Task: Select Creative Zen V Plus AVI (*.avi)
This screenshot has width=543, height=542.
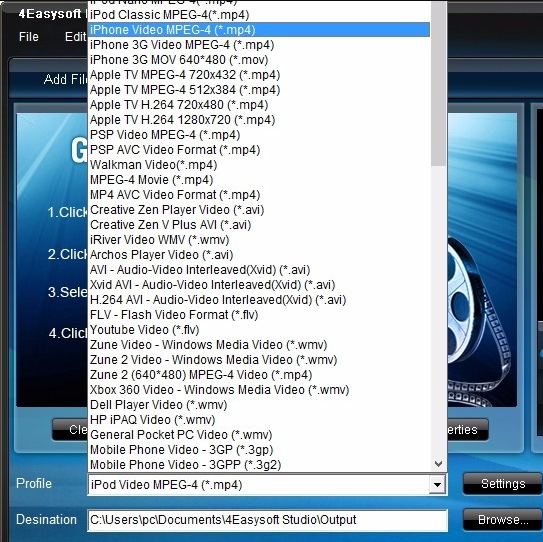Action: pyautogui.click(x=259, y=225)
